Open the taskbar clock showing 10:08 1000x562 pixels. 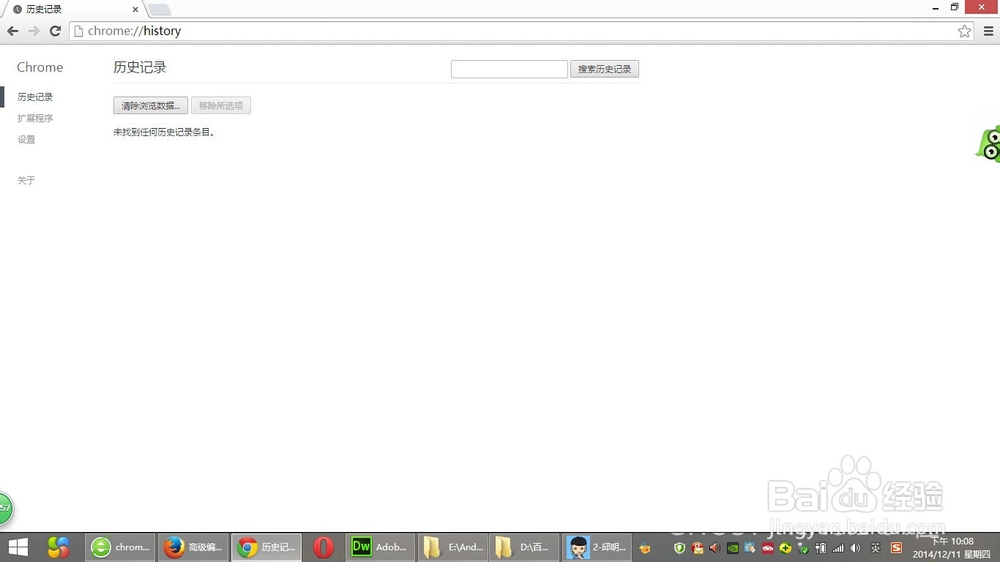[x=951, y=547]
